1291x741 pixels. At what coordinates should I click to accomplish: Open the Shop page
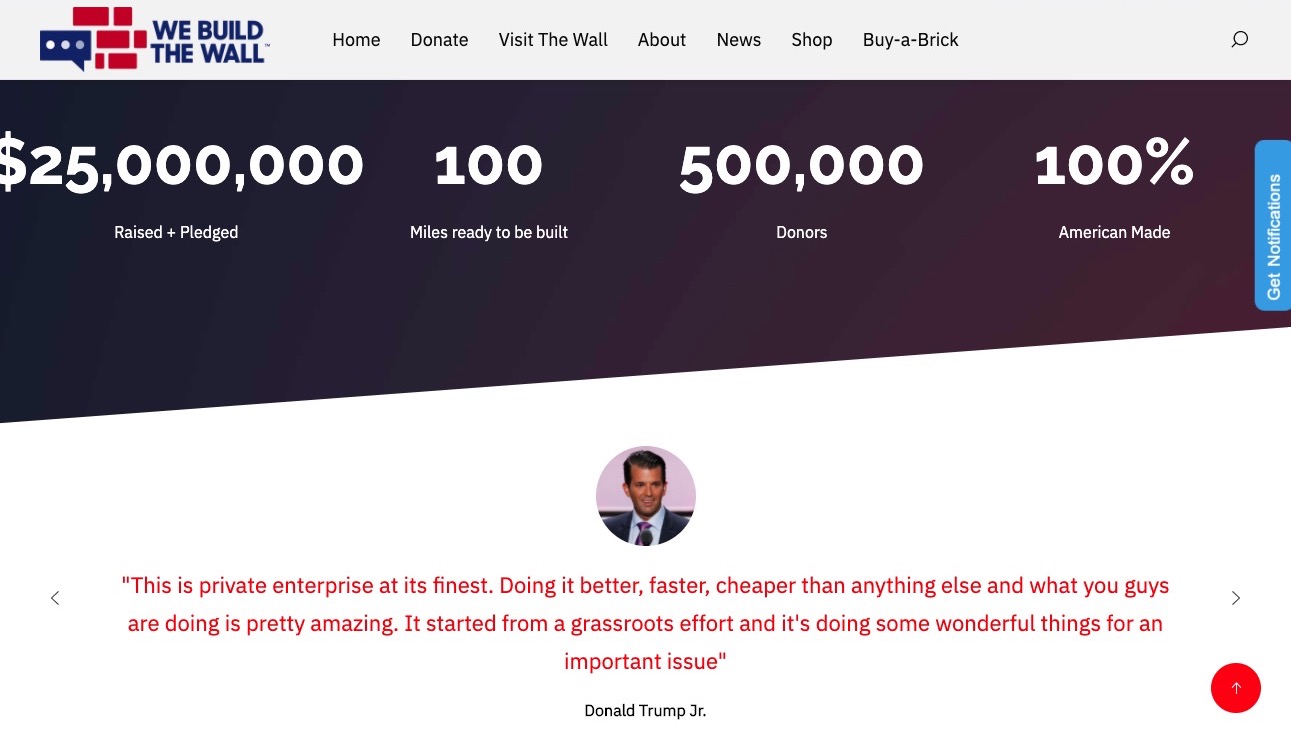pos(812,40)
